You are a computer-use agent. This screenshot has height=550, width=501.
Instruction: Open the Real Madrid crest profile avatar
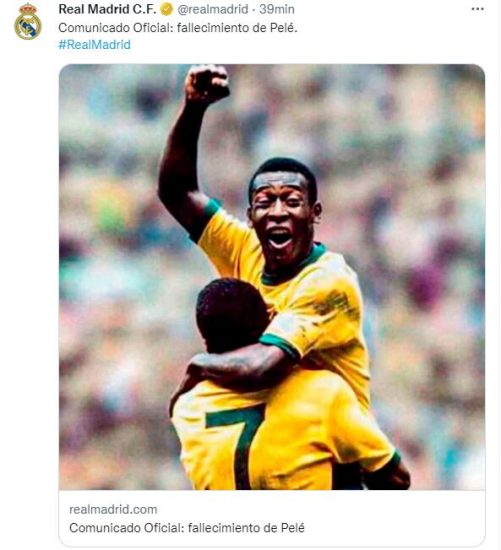[28, 22]
